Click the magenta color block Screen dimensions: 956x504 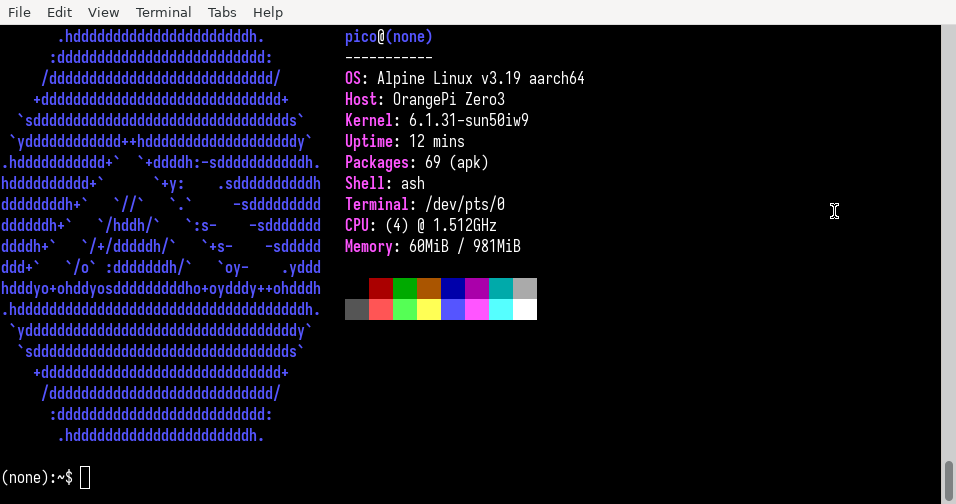477,310
